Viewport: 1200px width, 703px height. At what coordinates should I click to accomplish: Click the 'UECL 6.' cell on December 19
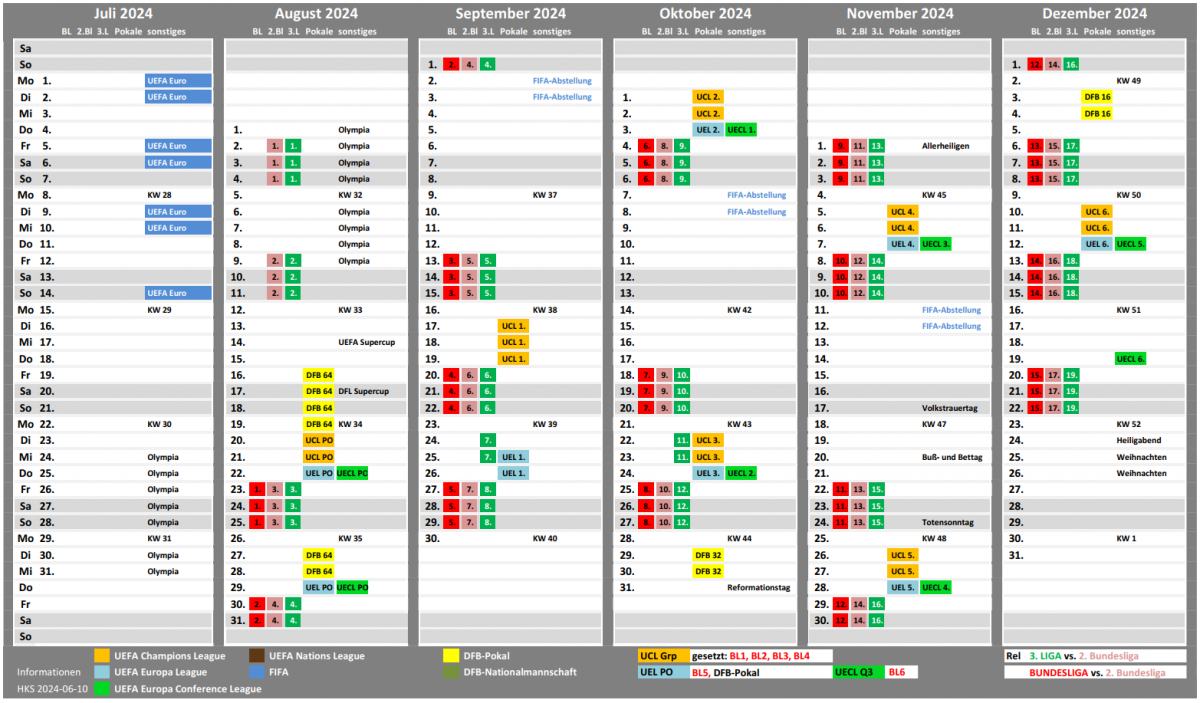(1131, 359)
